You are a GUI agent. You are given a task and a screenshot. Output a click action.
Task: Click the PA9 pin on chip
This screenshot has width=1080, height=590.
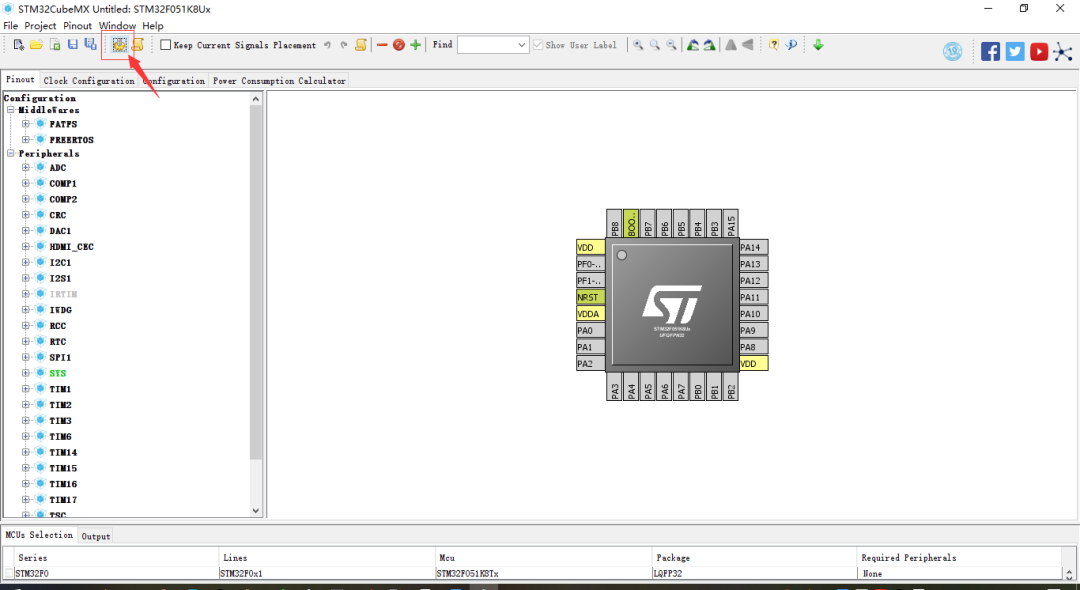754,330
